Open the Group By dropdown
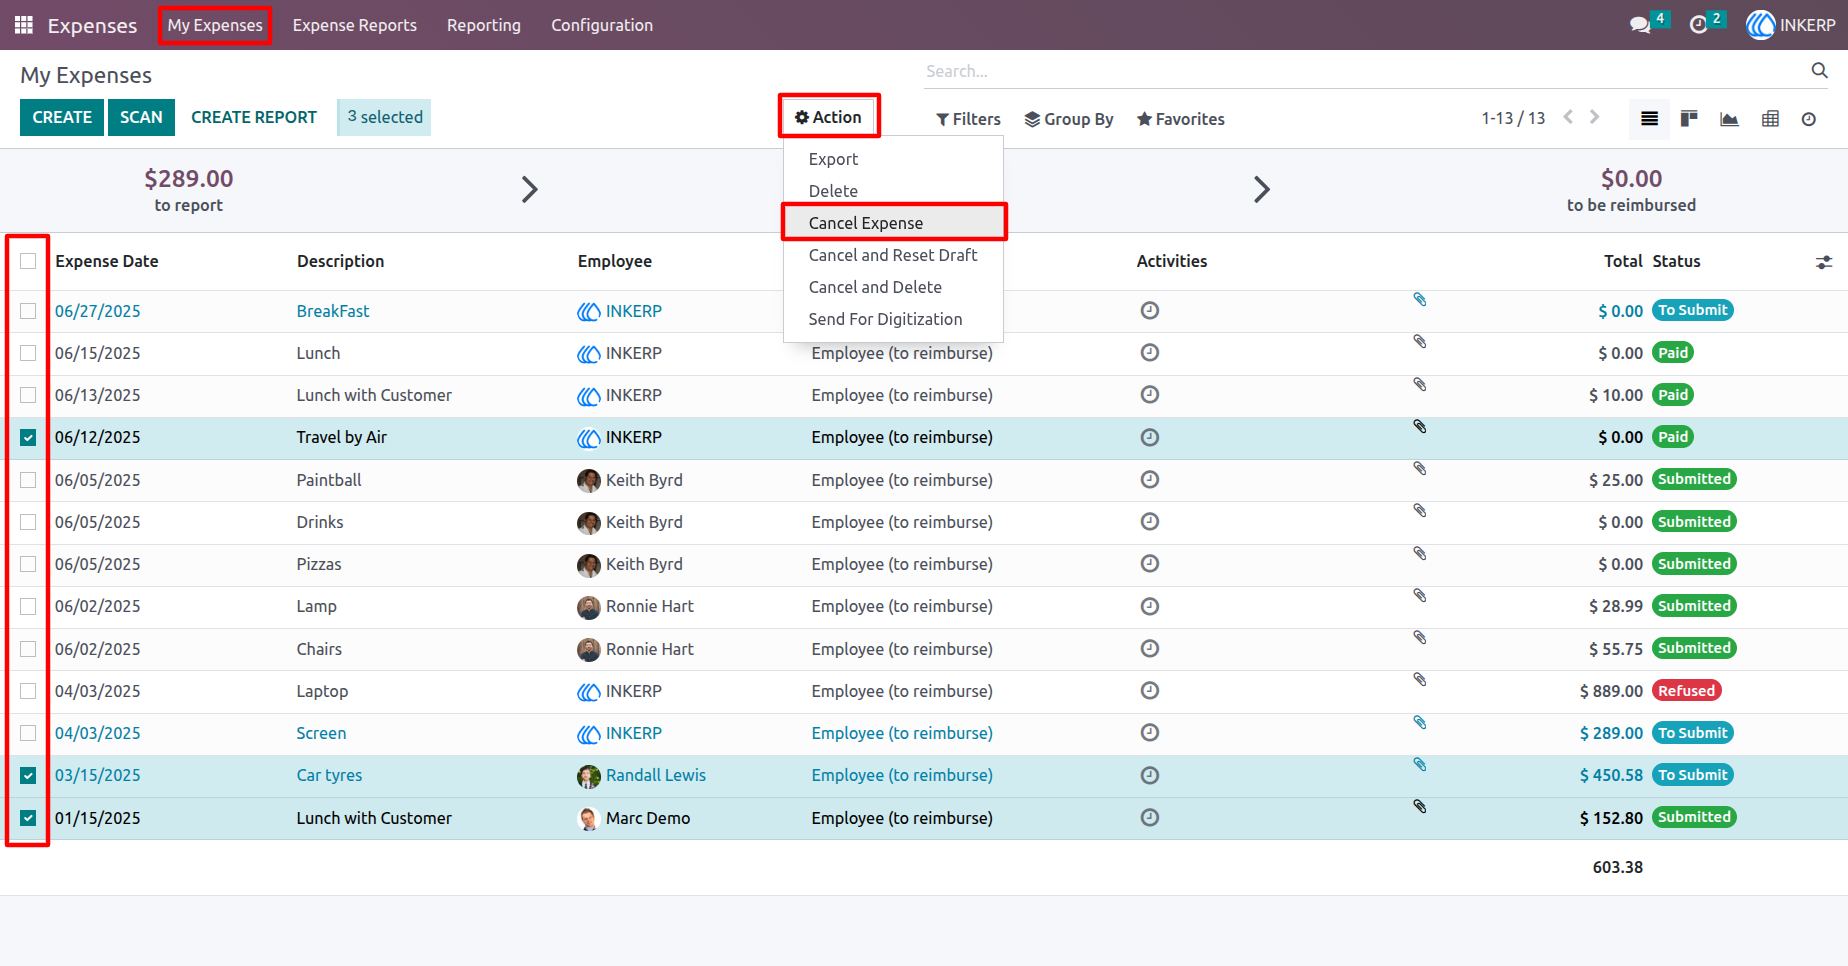The width and height of the screenshot is (1848, 966). tap(1069, 119)
